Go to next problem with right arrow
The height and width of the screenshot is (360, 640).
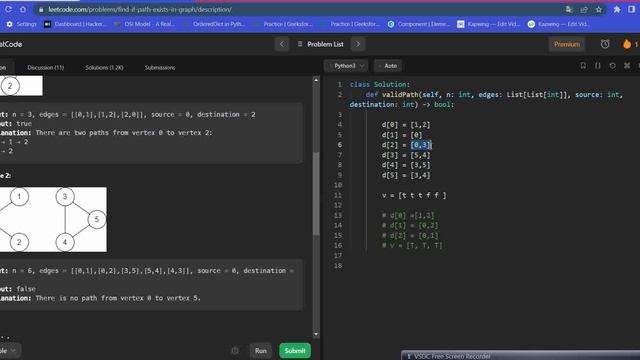(358, 44)
